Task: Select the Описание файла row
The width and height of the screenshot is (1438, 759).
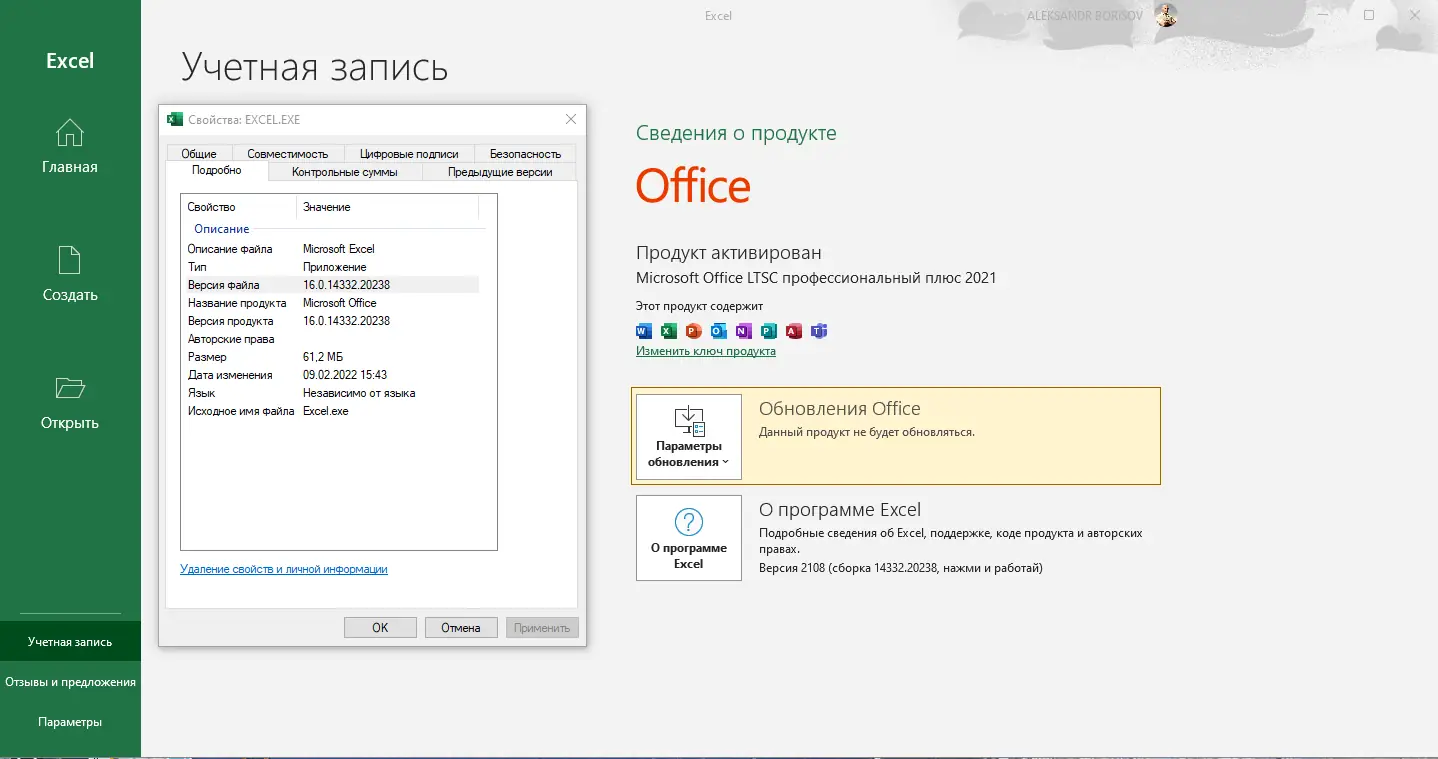Action: click(x=331, y=249)
